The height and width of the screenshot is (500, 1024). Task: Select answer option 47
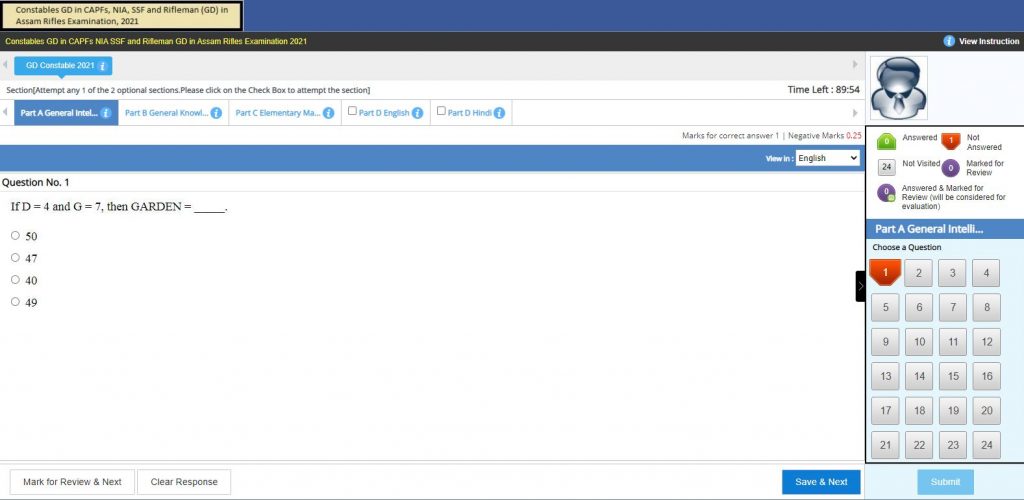point(15,258)
